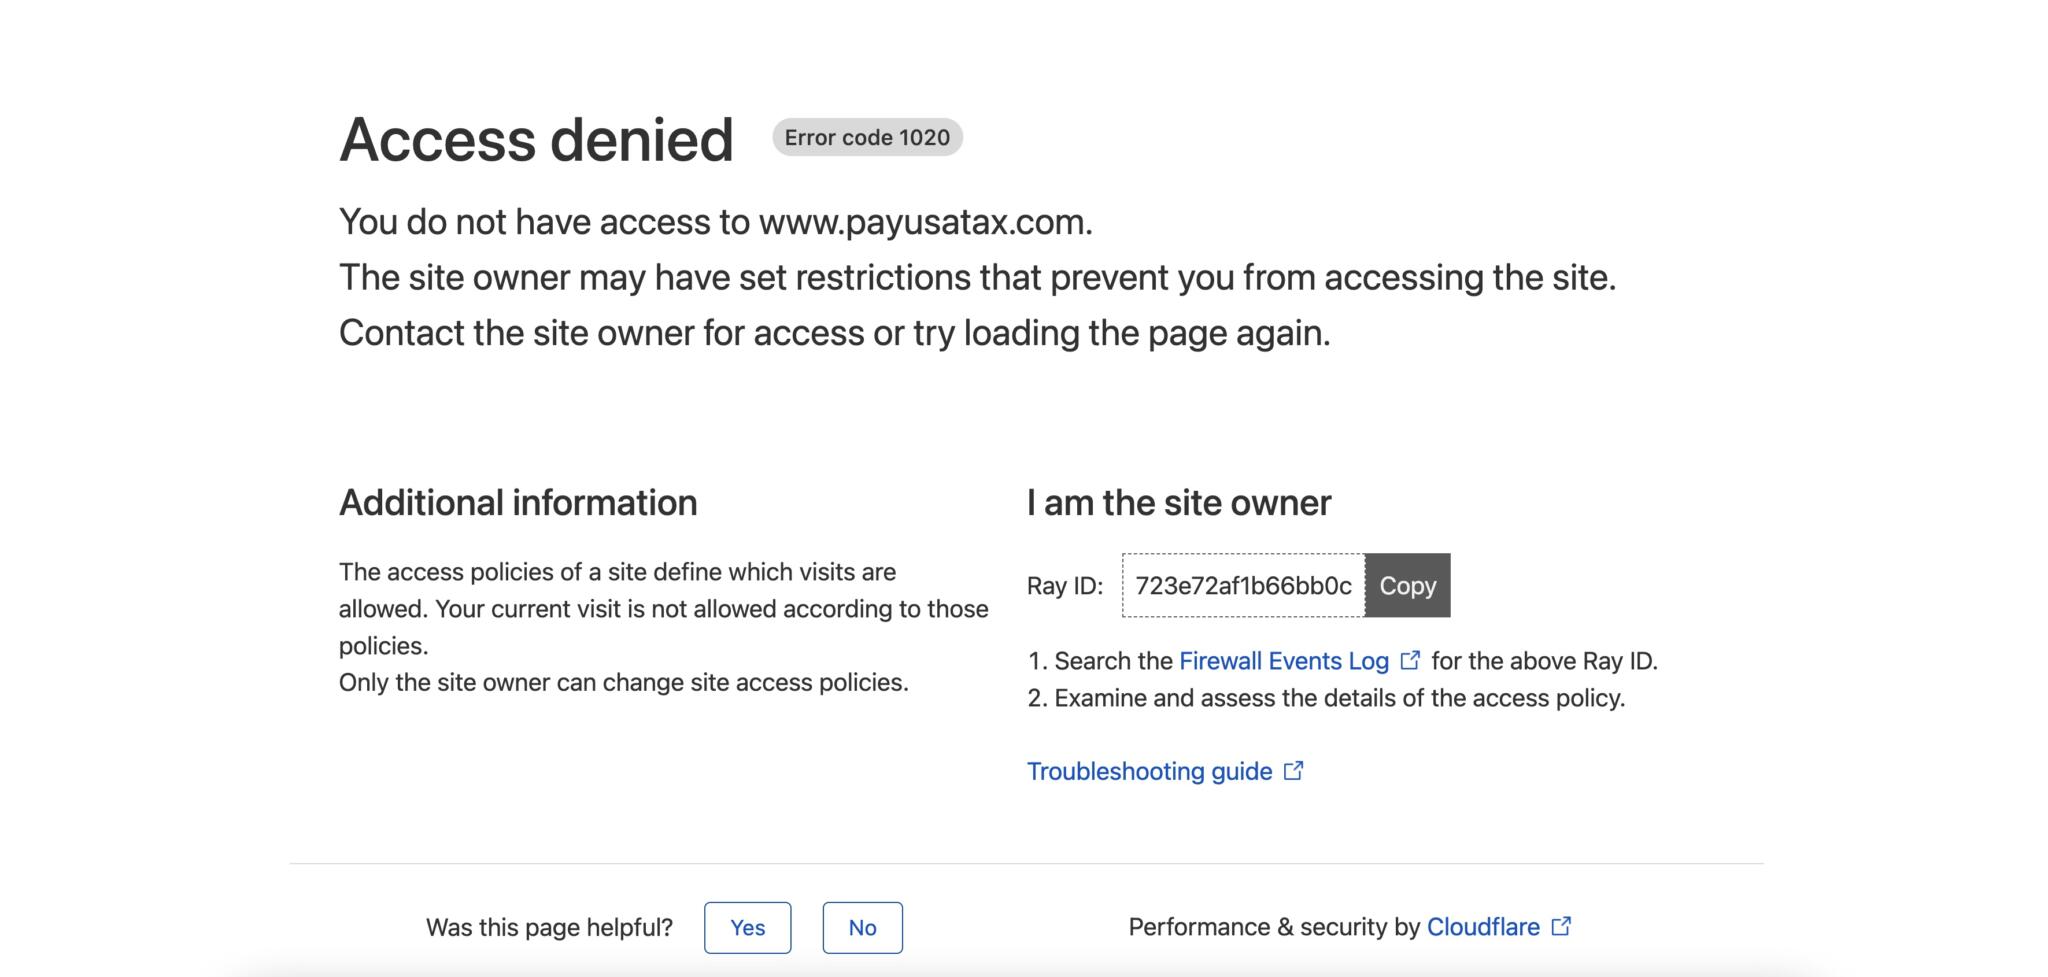The width and height of the screenshot is (2048, 977).
Task: Click the I am the site owner heading
Action: click(1179, 503)
